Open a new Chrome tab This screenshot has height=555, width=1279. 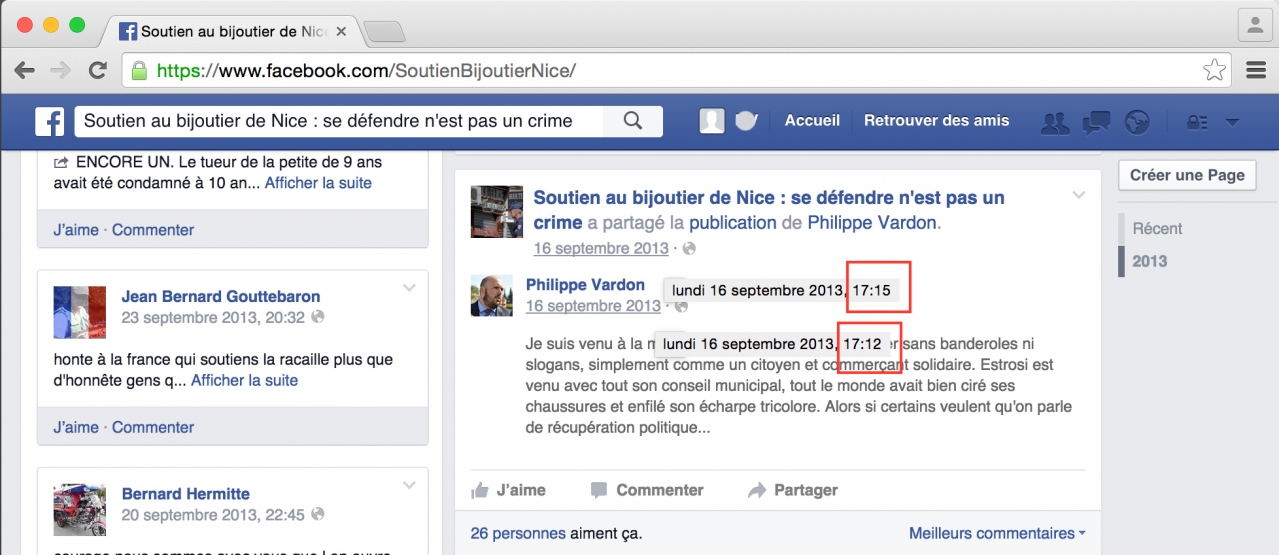tap(384, 32)
